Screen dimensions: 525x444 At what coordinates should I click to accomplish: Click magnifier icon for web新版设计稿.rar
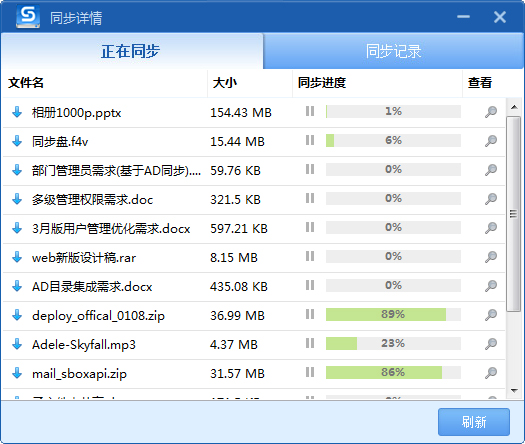click(491, 257)
